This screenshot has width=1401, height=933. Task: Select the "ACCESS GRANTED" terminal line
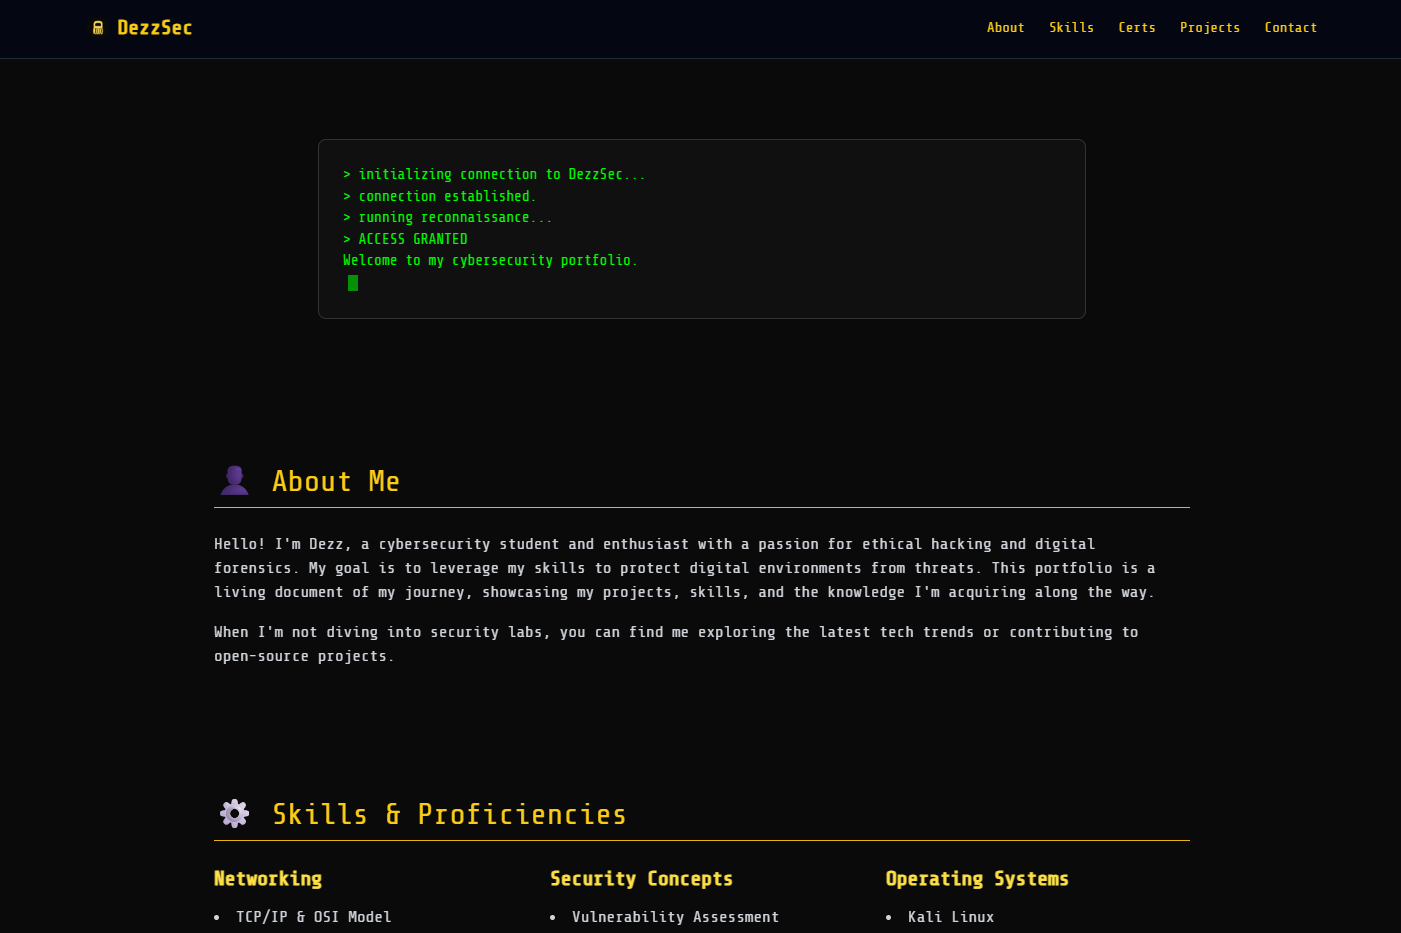tap(405, 238)
